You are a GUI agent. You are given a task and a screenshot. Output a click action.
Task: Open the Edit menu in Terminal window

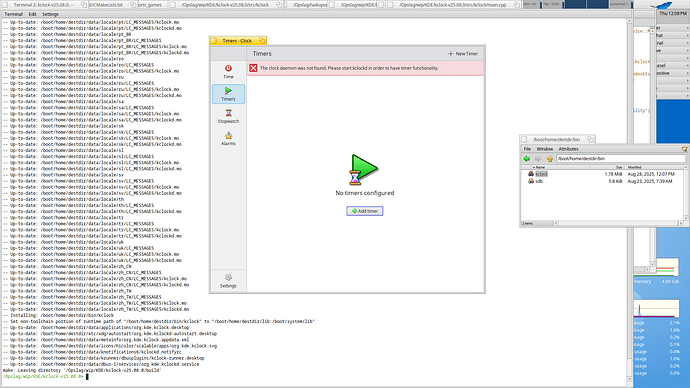(33, 14)
